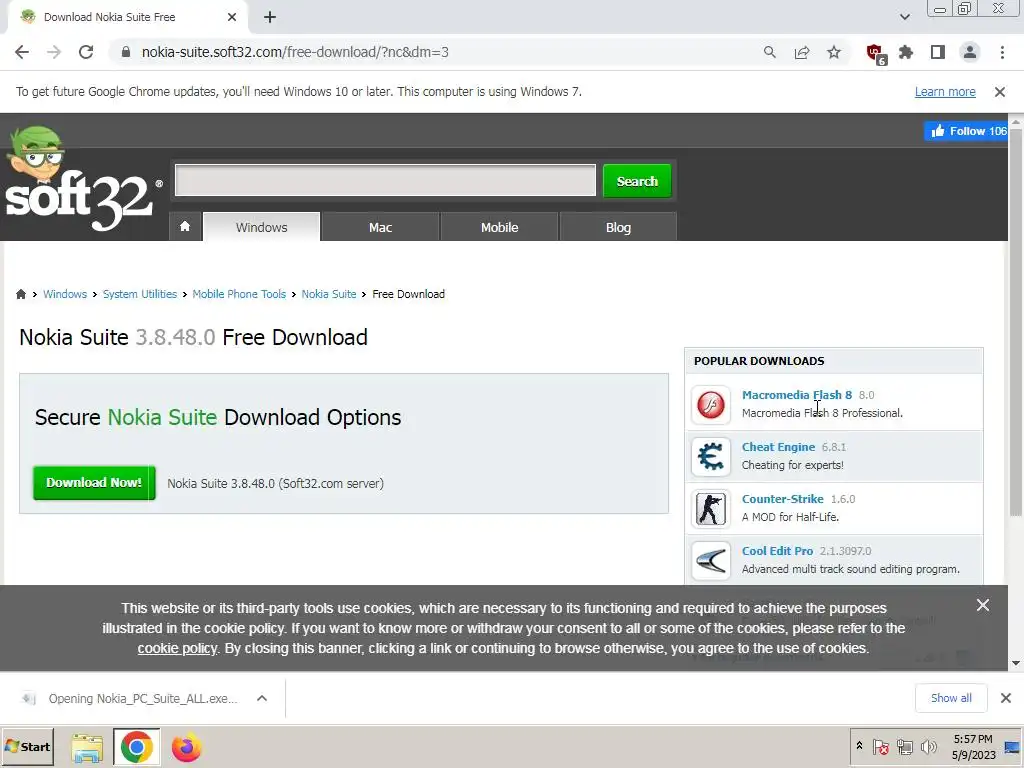Viewport: 1024px width, 768px height.
Task: Dismiss the Chrome update infobar
Action: point(999,92)
